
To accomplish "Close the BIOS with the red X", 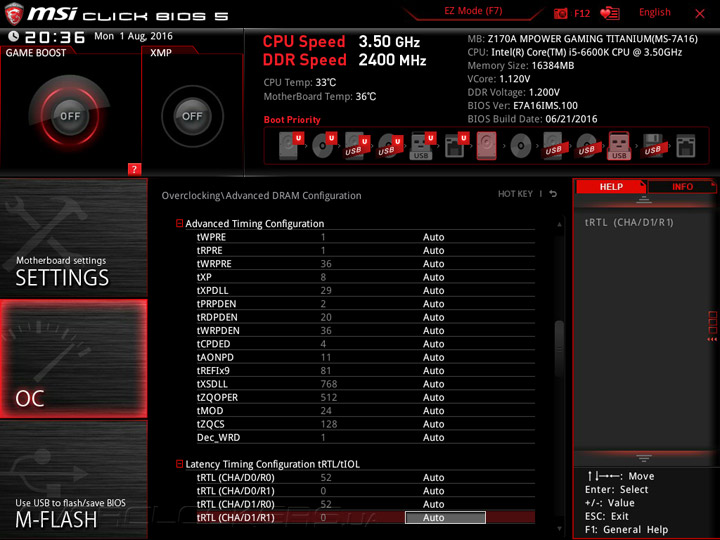I will click(699, 14).
